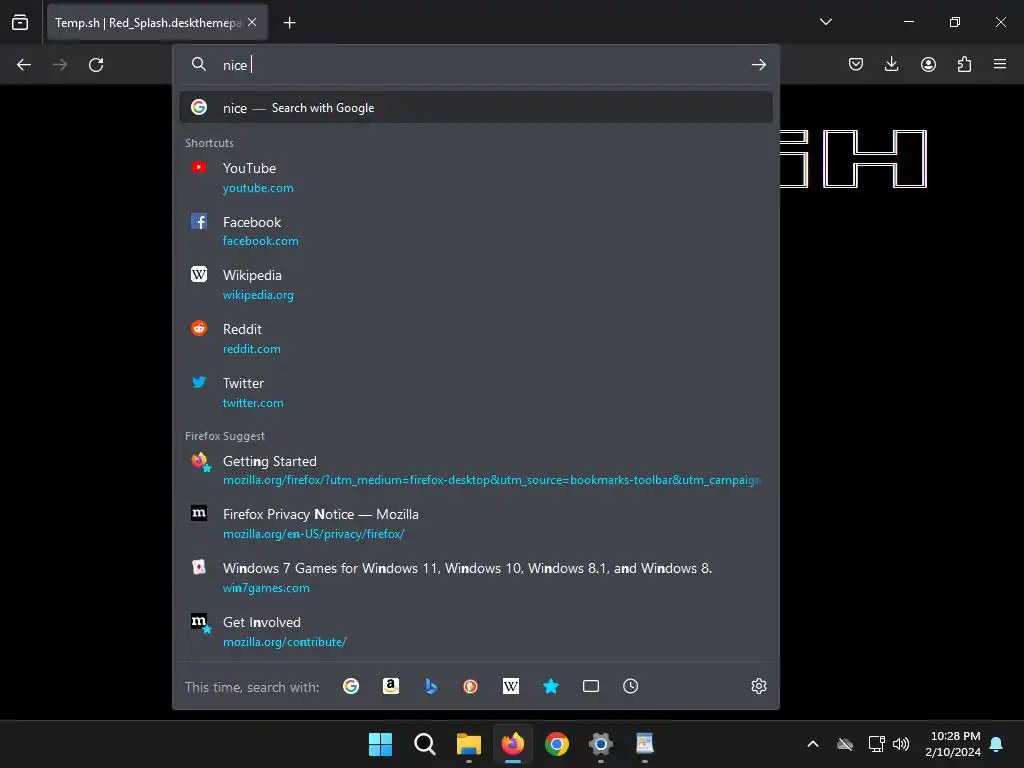Go forward one page
The width and height of the screenshot is (1024, 768).
60,65
